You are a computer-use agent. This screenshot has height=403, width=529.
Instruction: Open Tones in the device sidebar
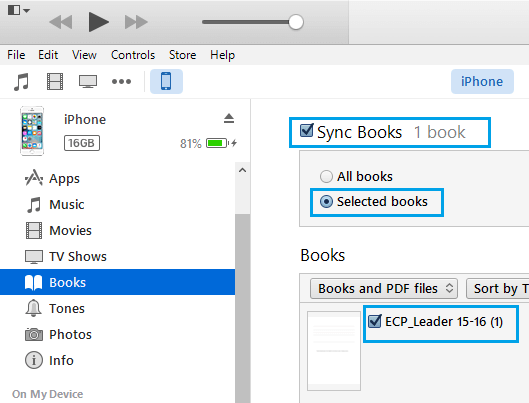pyautogui.click(x=117, y=308)
